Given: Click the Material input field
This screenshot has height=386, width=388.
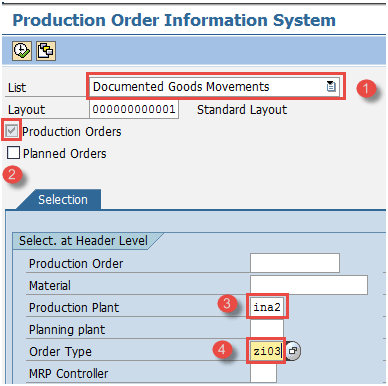Looking at the screenshot, I should click(309, 285).
